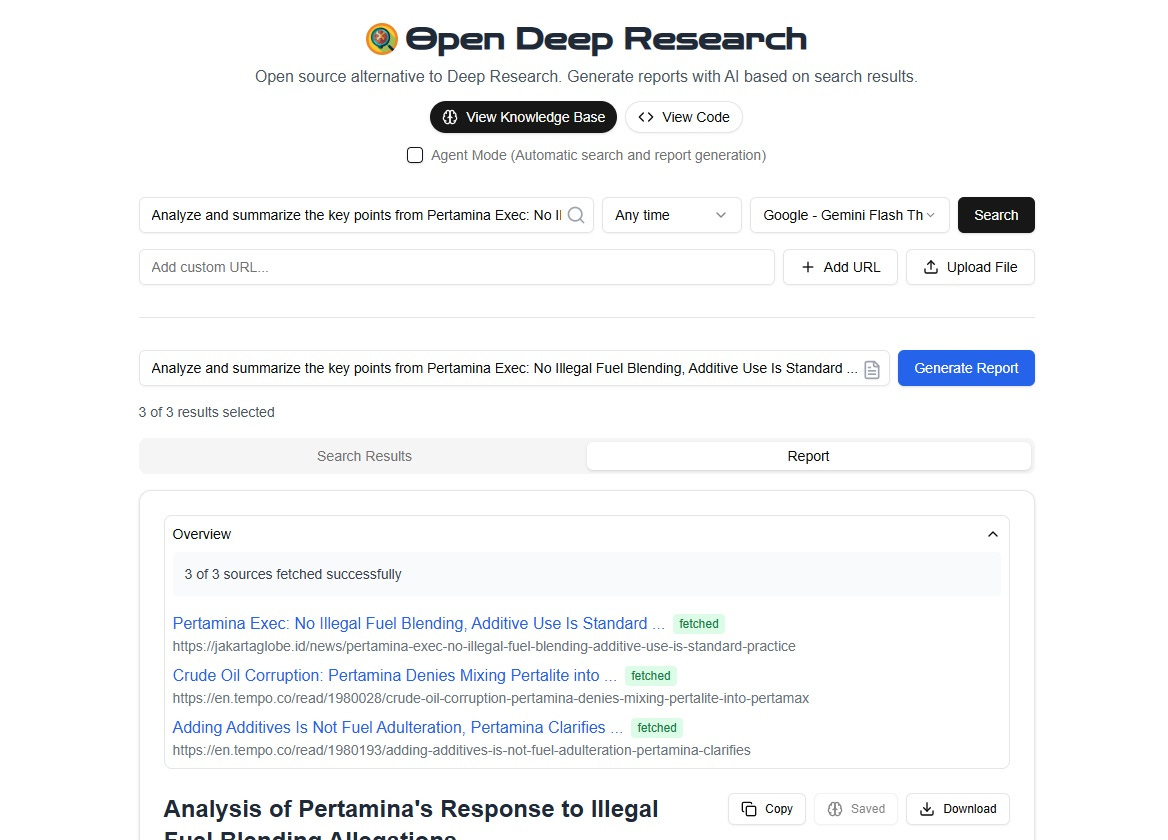Screen dimensions: 1168x840
Task: Open the Google - Gemini Flash model dropdown
Action: click(849, 215)
